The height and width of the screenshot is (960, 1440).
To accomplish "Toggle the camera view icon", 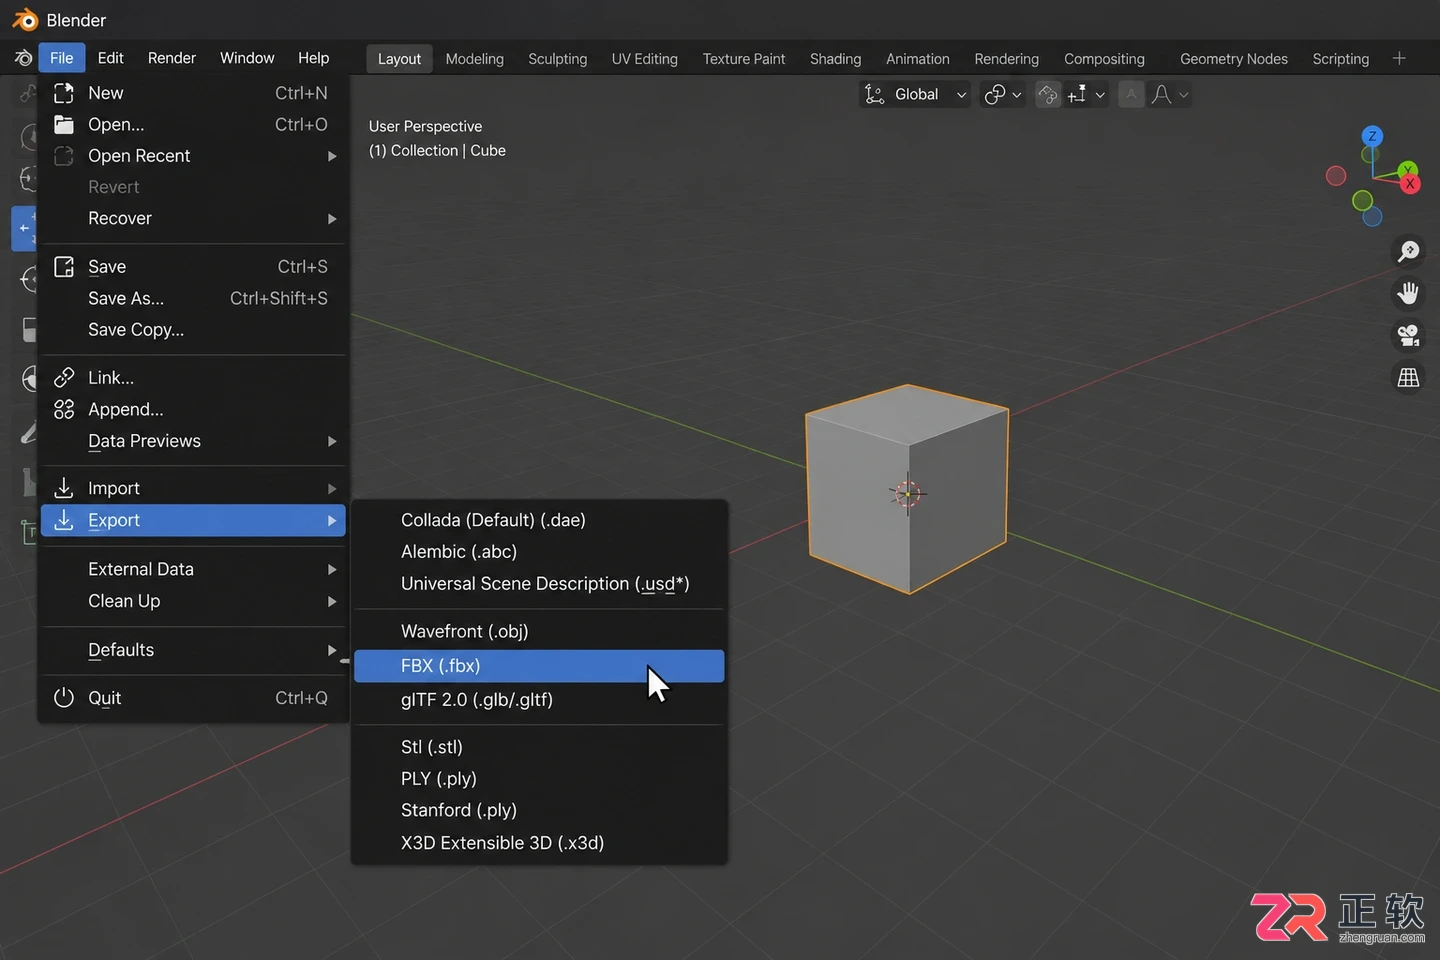I will point(1408,335).
